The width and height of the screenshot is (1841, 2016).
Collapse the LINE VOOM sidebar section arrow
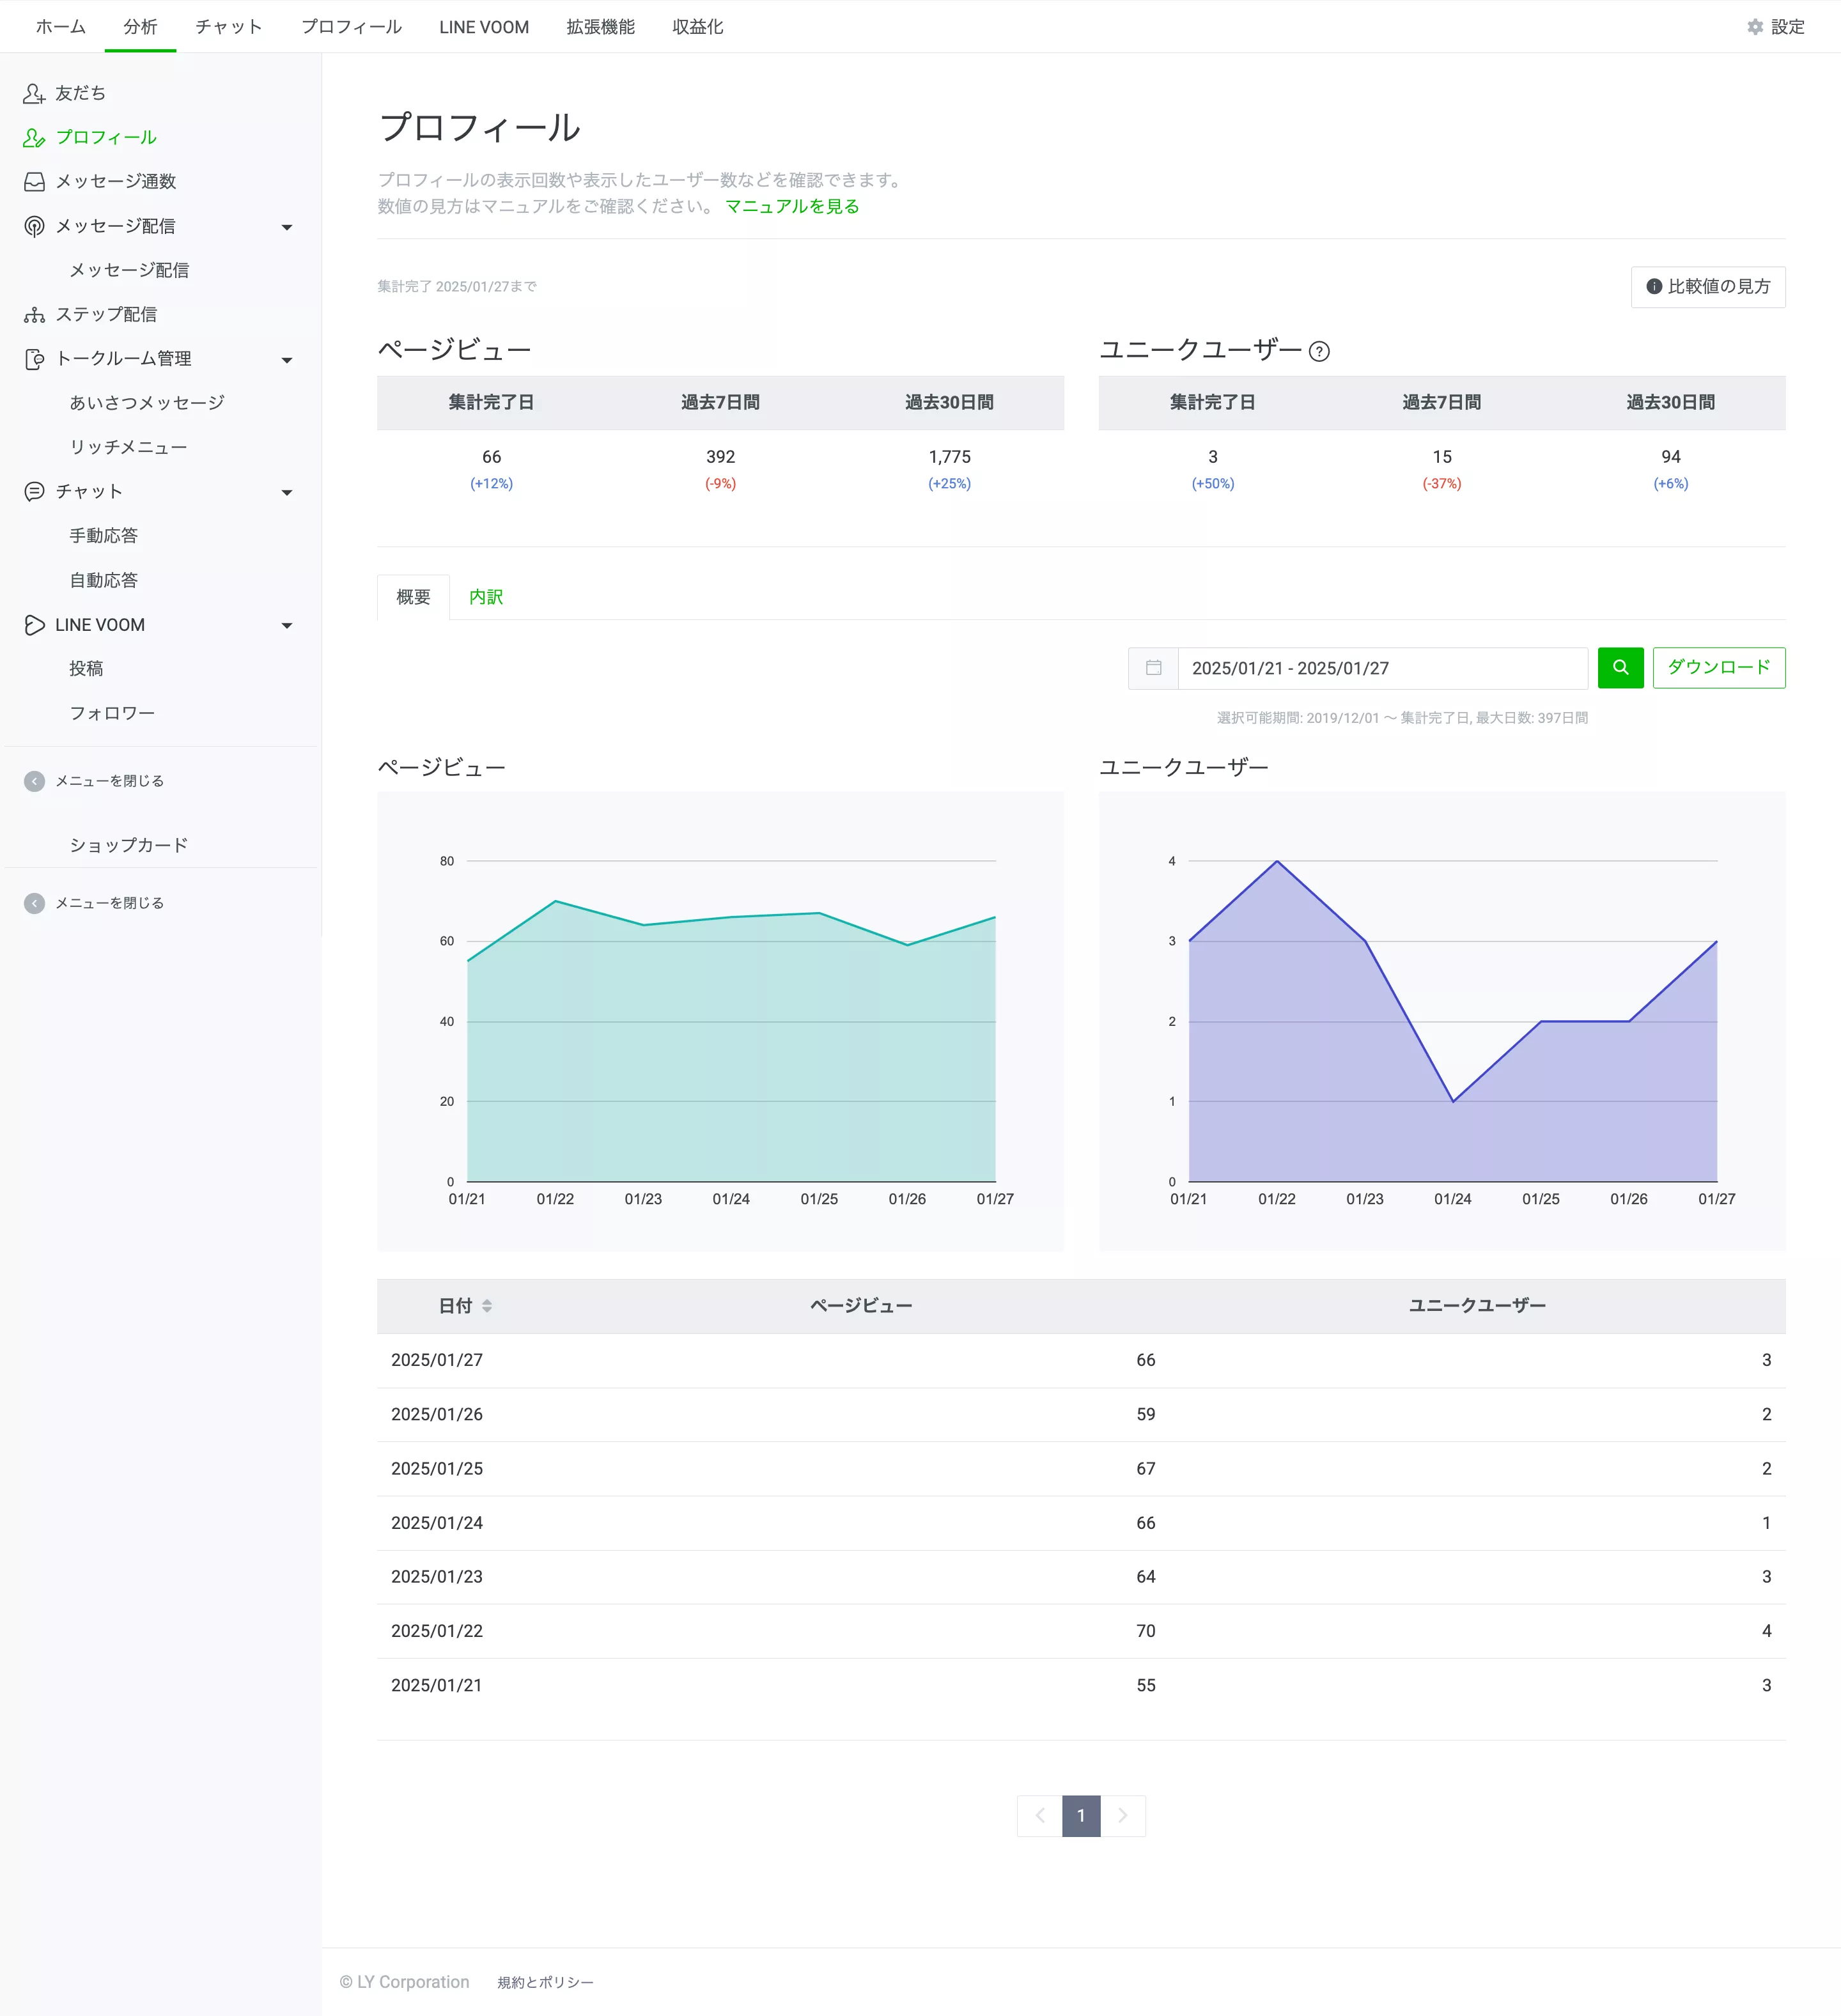tap(287, 626)
